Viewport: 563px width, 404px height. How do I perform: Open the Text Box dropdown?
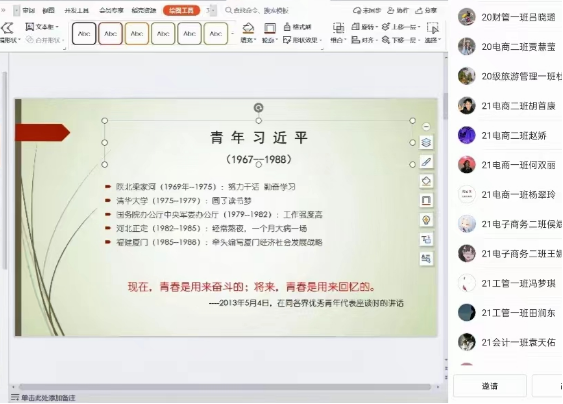pos(42,27)
